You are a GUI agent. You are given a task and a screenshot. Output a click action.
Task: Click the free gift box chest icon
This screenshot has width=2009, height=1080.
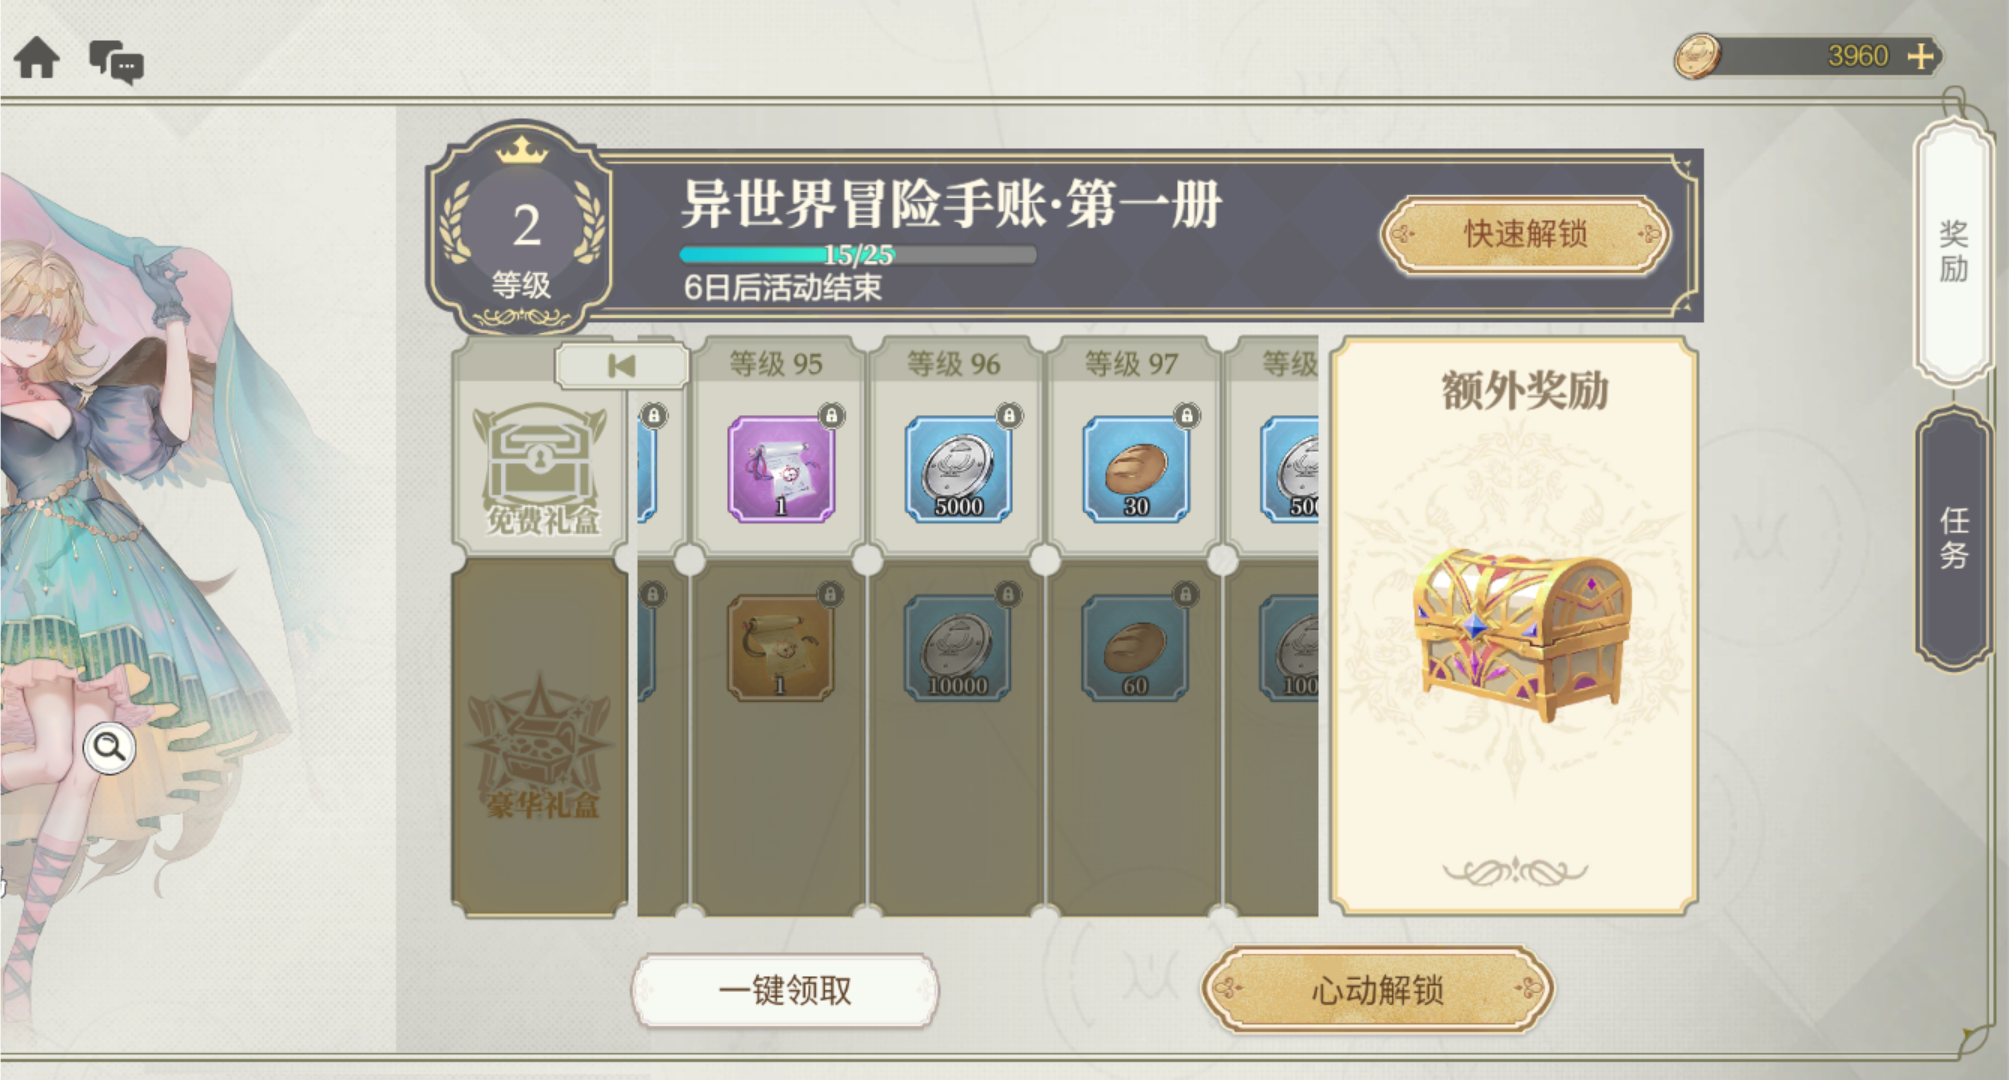tap(541, 468)
